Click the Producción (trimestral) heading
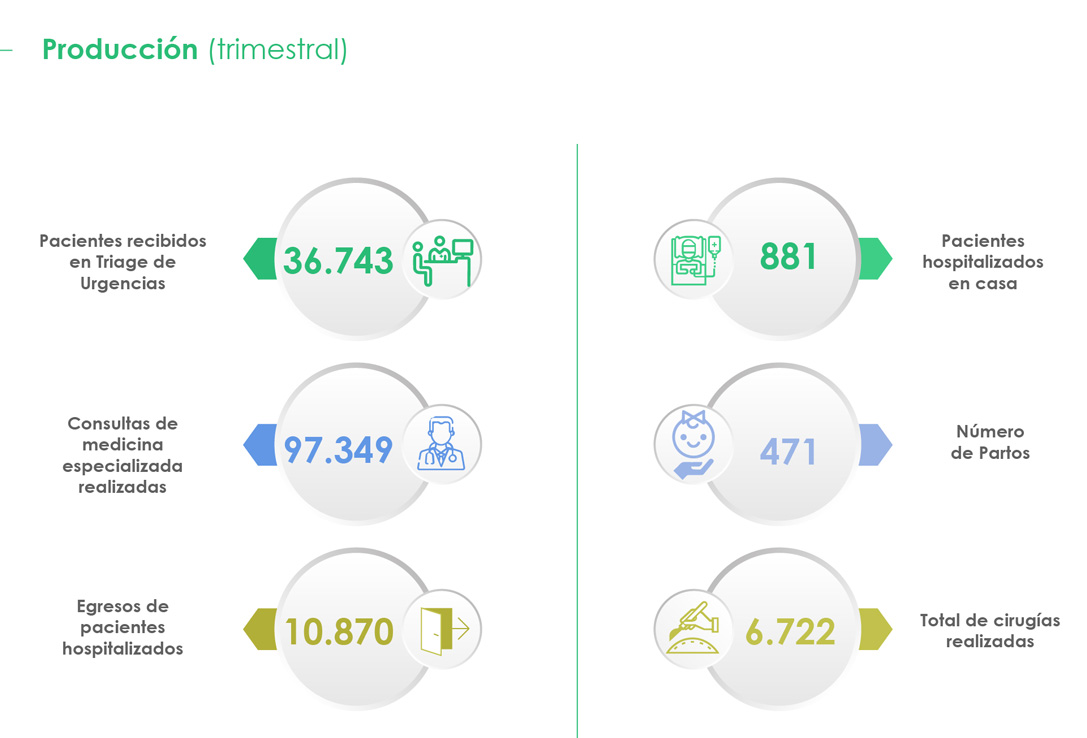The height and width of the screenshot is (738, 1087). coord(195,50)
